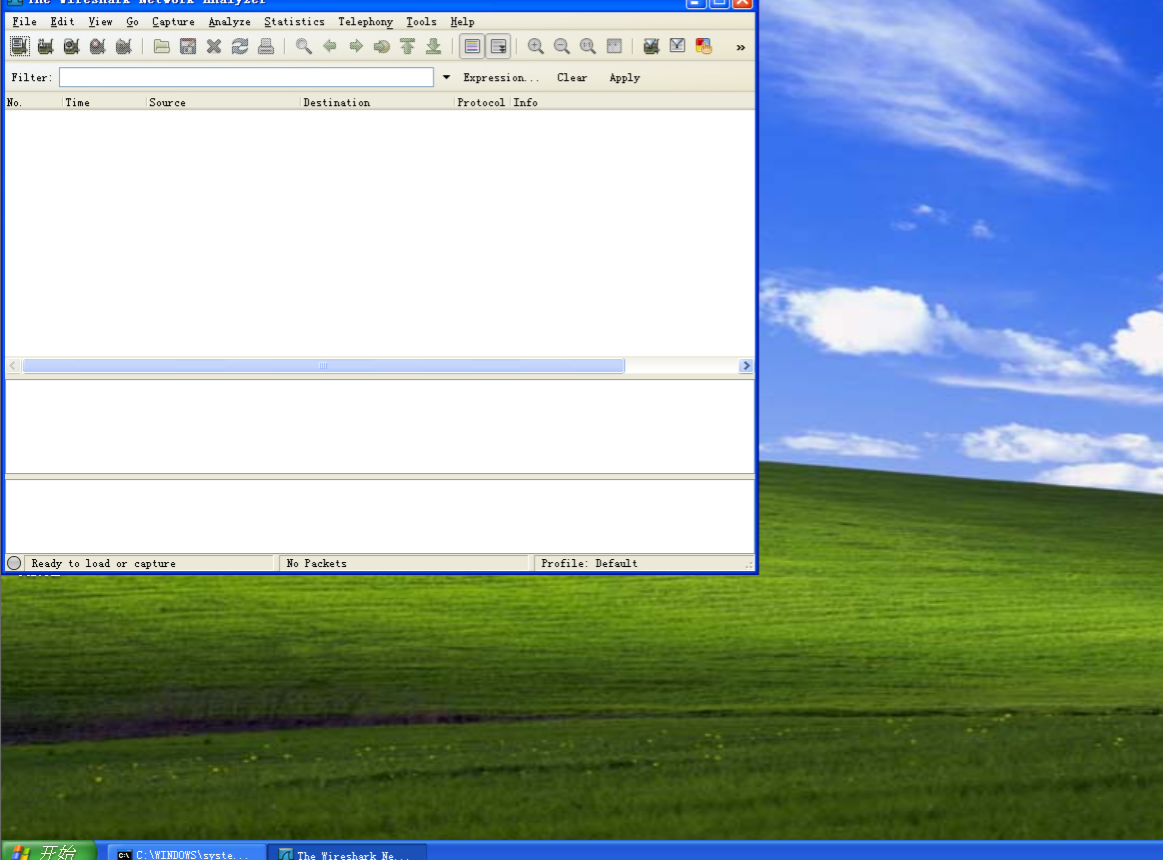This screenshot has width=1163, height=860.
Task: Reload the capture file icon
Action: (x=240, y=46)
